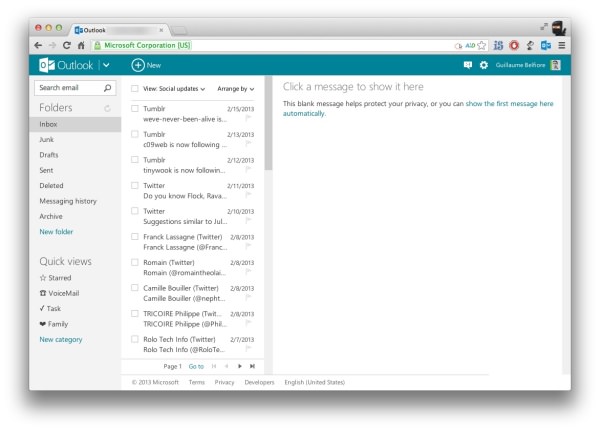The image size is (600, 431).
Task: Click the Go to page link
Action: [196, 367]
